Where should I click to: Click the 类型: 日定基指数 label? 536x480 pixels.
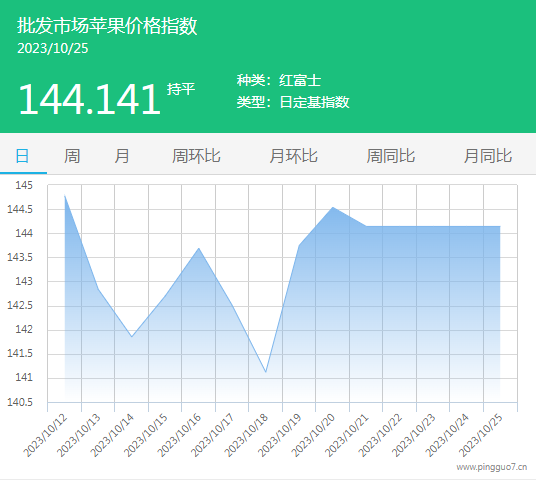click(293, 102)
